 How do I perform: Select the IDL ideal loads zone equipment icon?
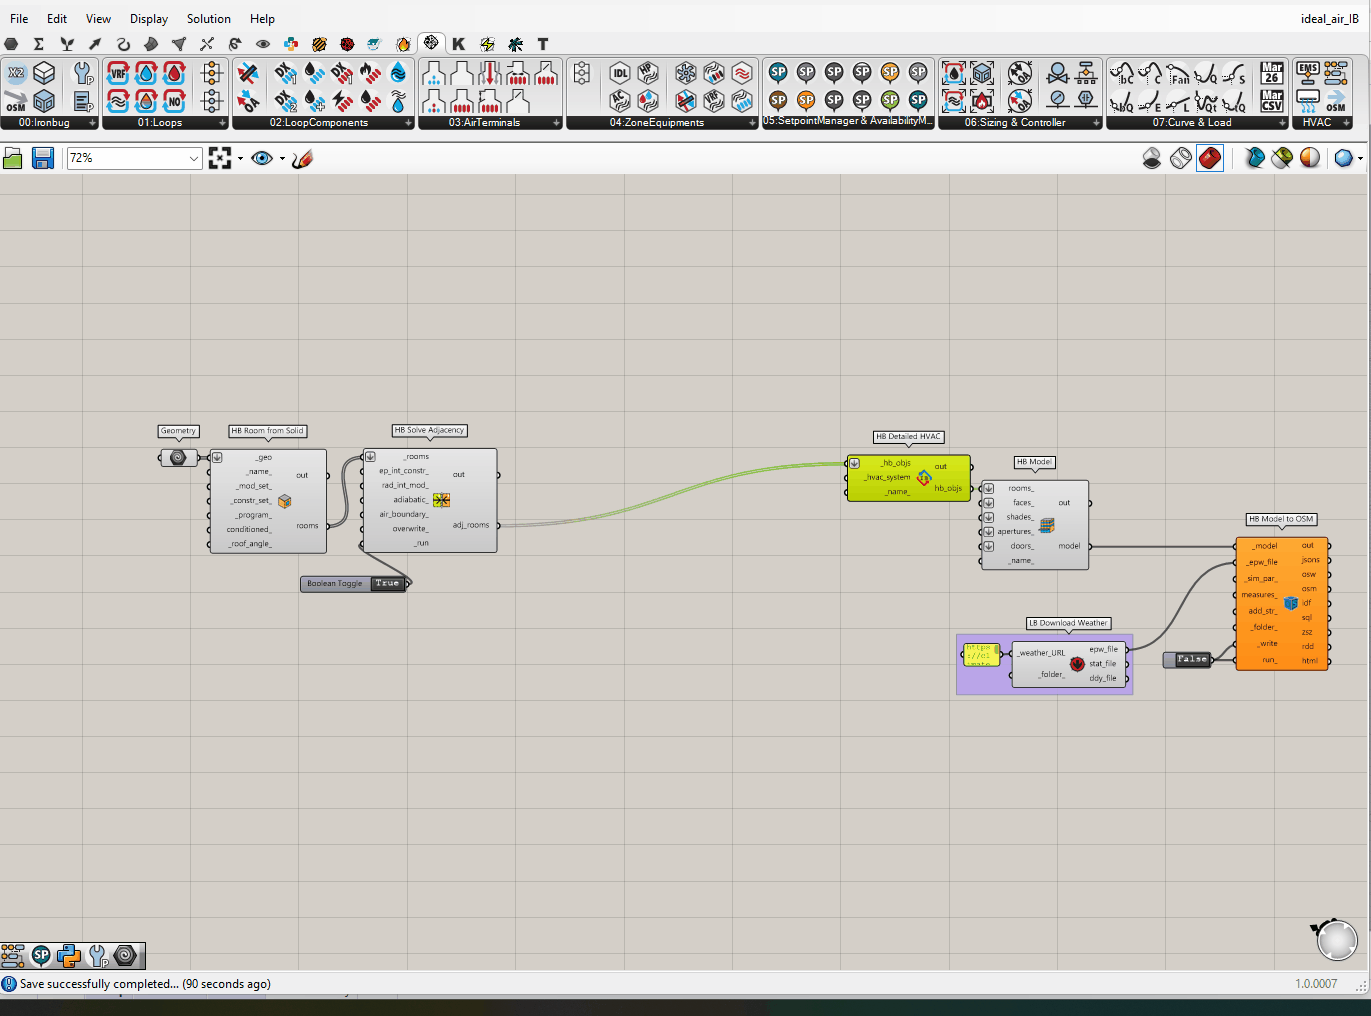(x=620, y=73)
